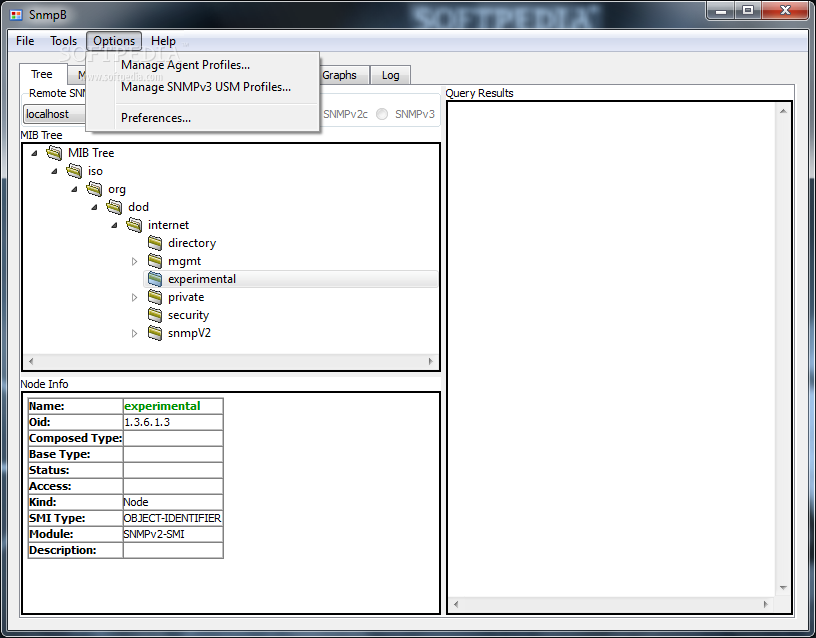Select the experimental tree label
The width and height of the screenshot is (816, 638).
pos(202,279)
